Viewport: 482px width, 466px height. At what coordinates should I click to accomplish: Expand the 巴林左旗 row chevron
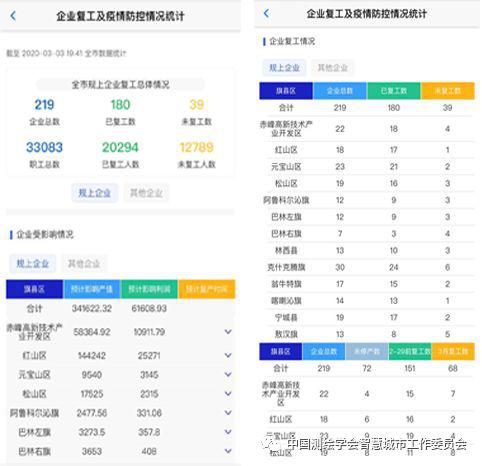pyautogui.click(x=228, y=432)
